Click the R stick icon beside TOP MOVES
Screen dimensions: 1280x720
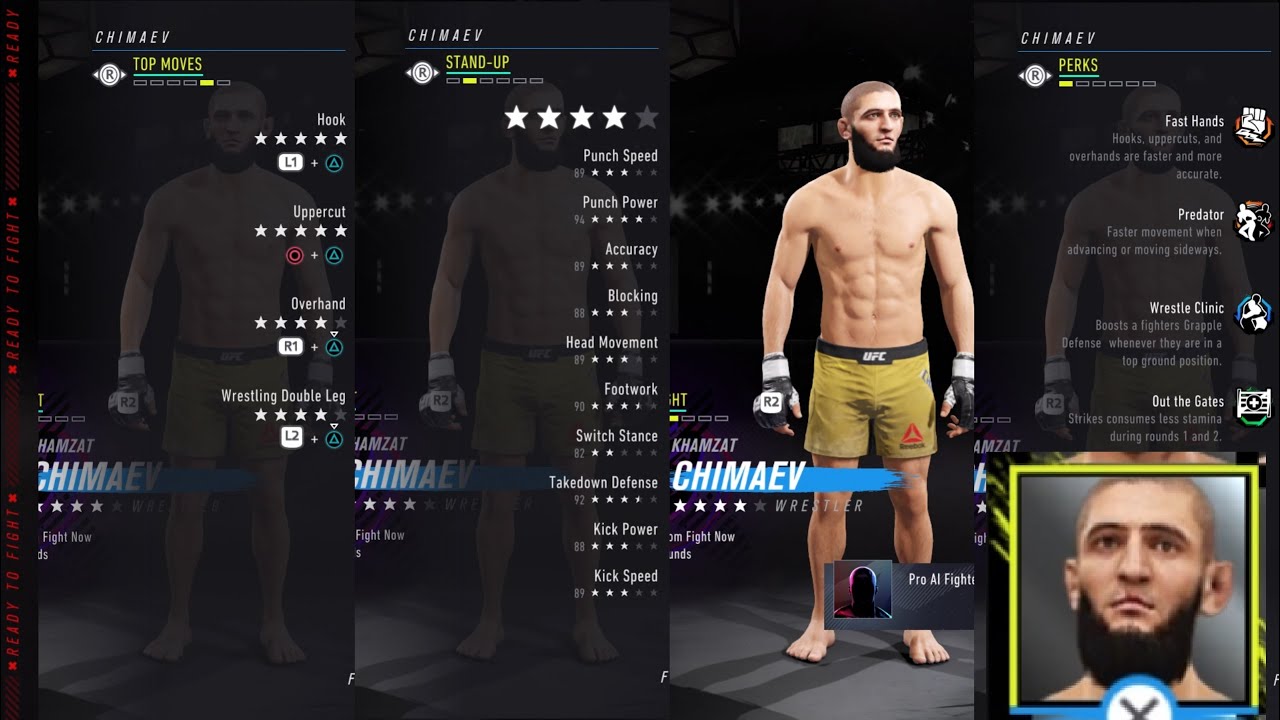(108, 74)
